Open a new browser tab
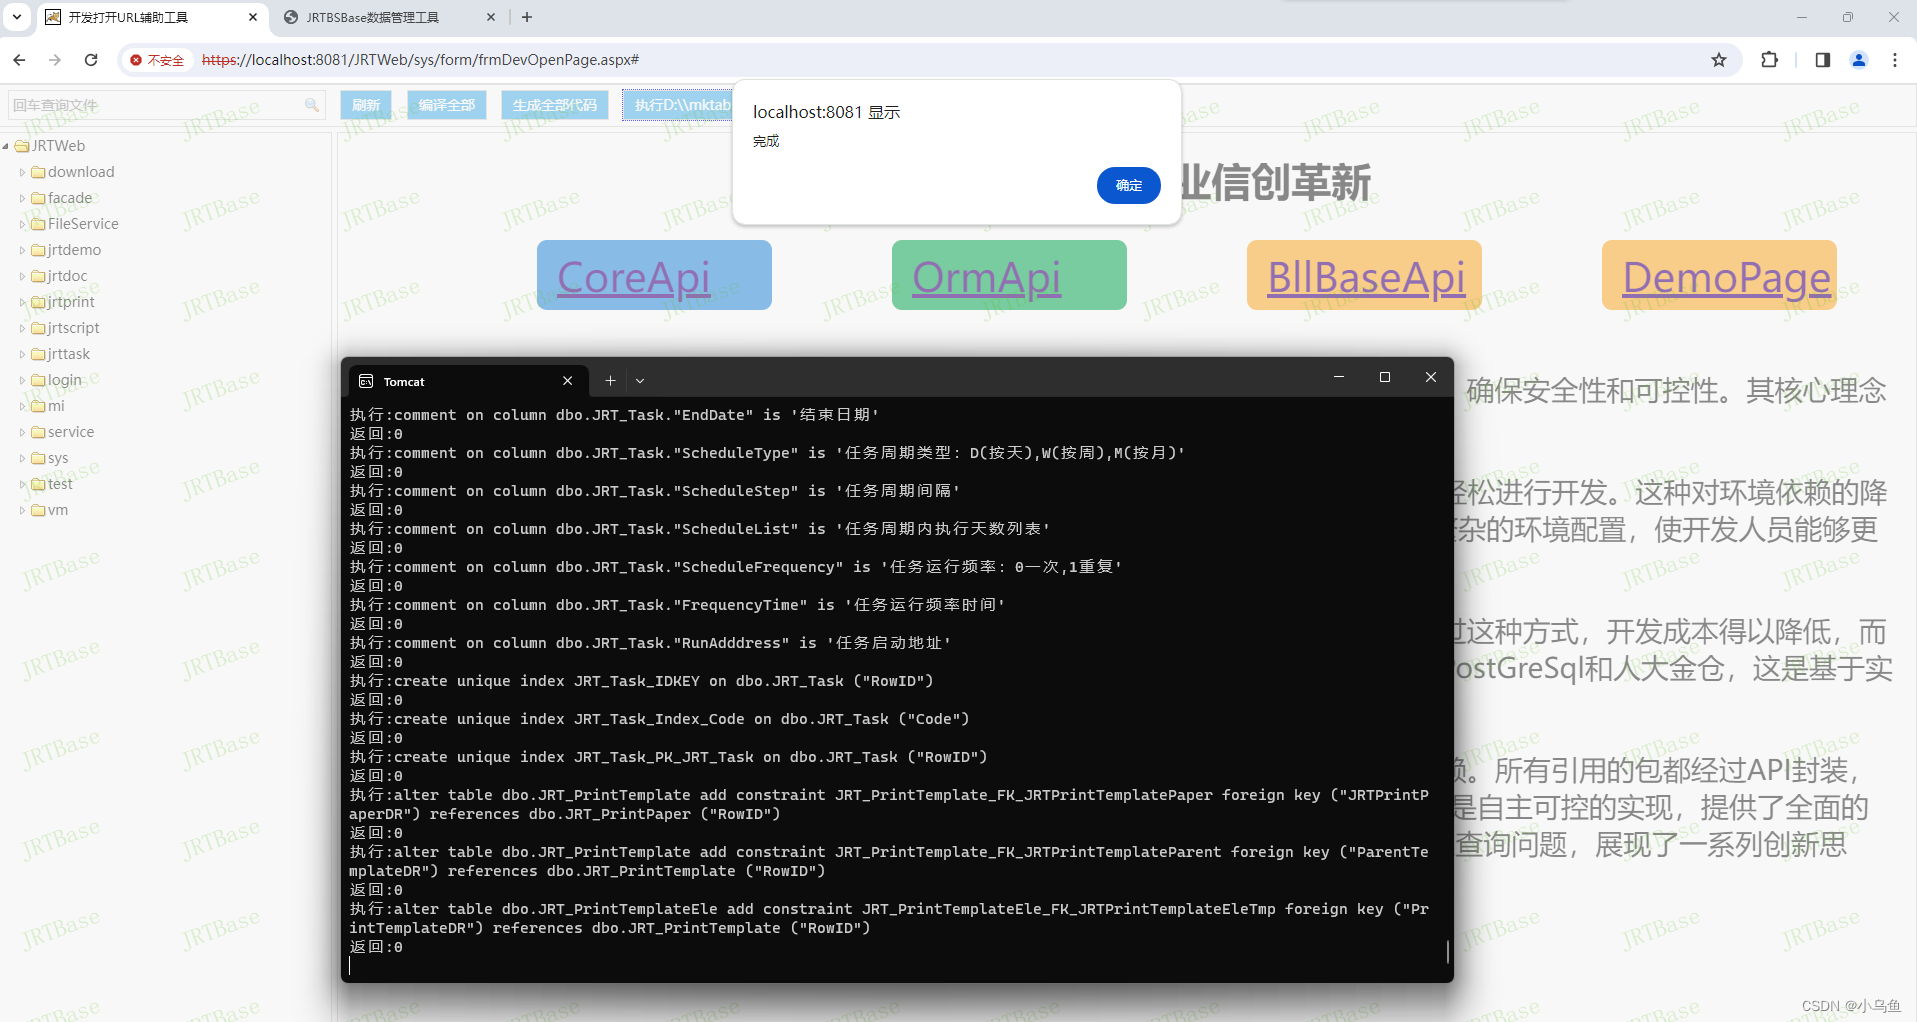 tap(527, 17)
